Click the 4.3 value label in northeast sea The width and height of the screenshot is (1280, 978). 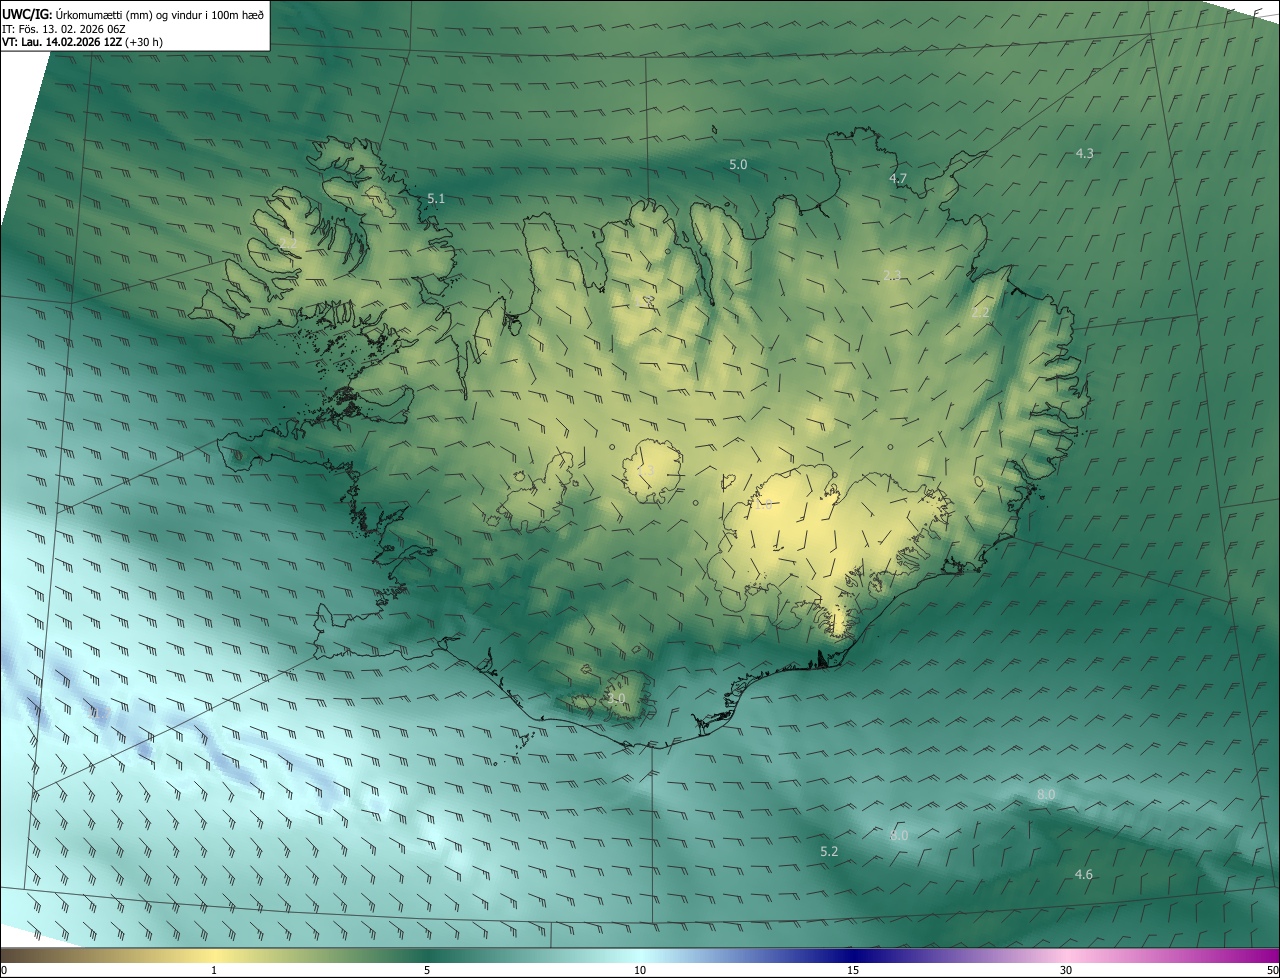coord(1084,153)
